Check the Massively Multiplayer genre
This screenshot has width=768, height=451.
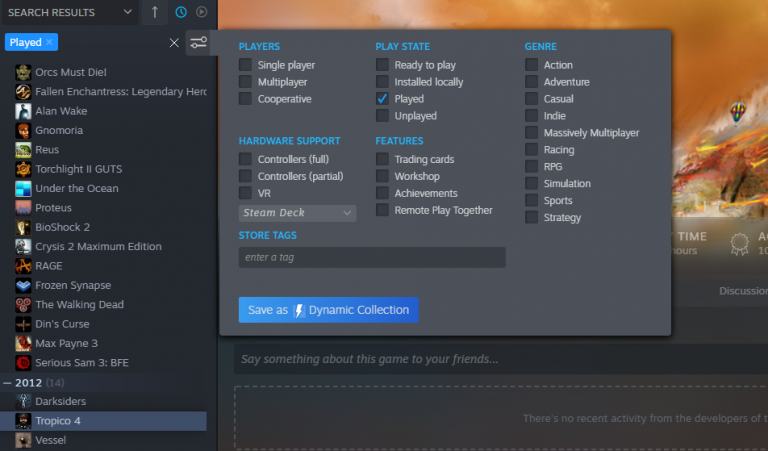pos(531,133)
